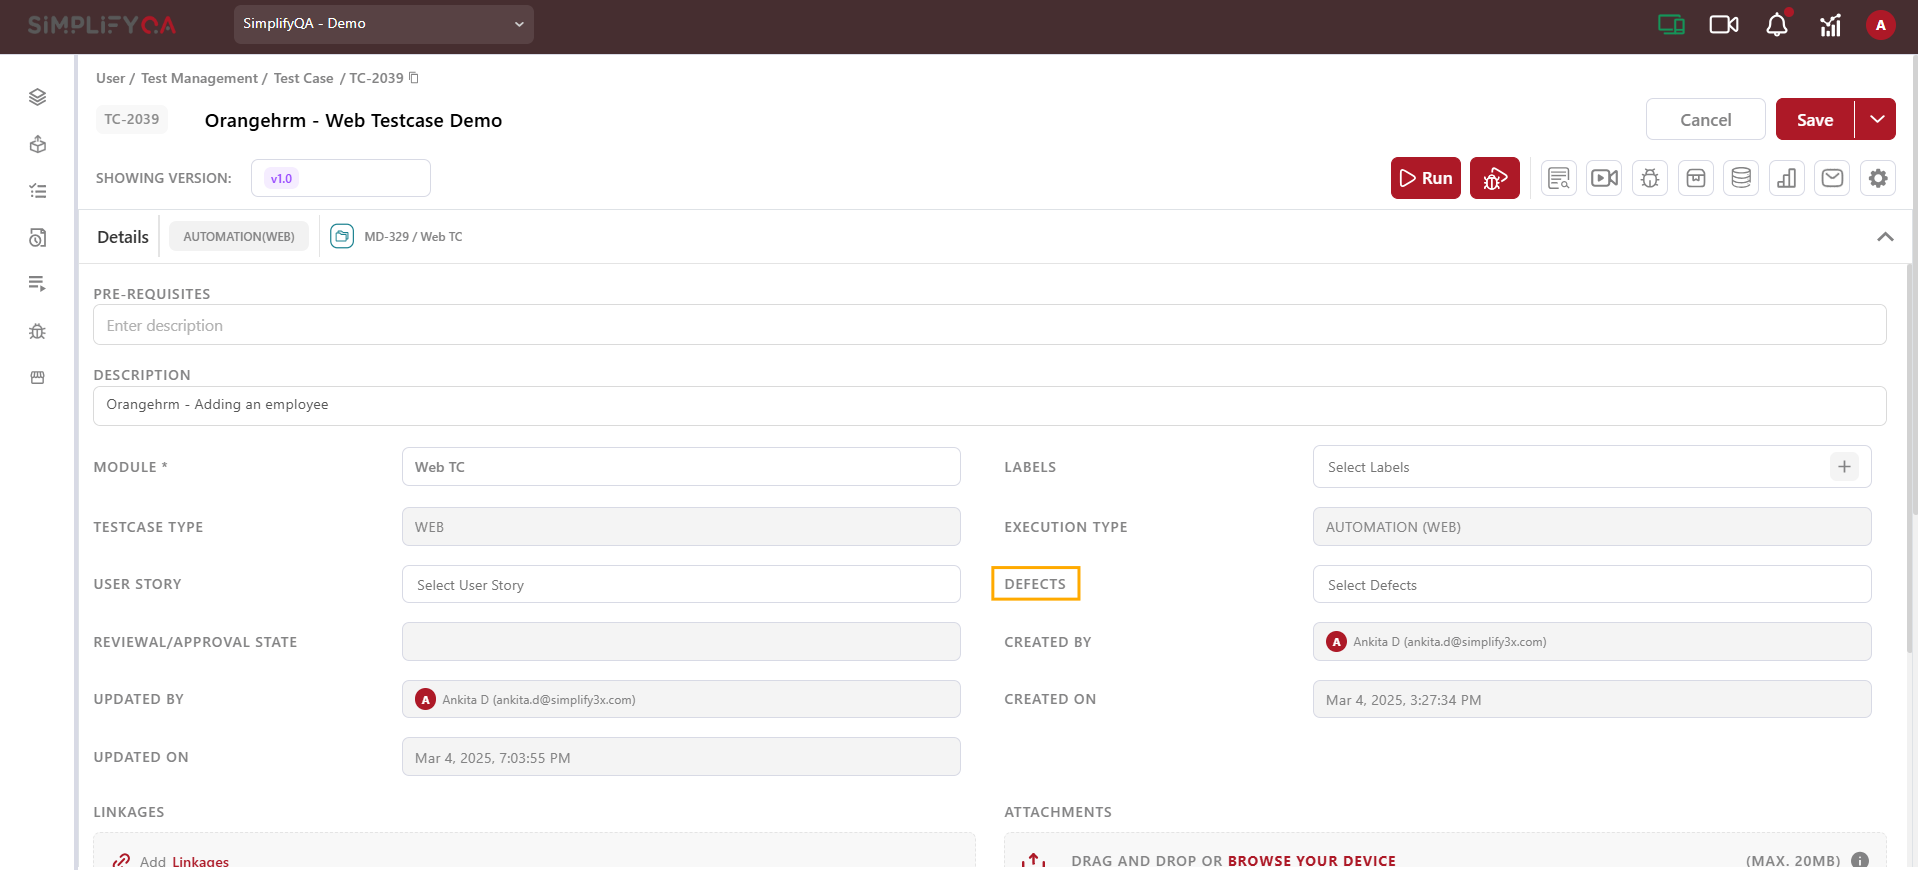The width and height of the screenshot is (1918, 870).
Task: Click the bug icon in left sidebar
Action: [38, 331]
